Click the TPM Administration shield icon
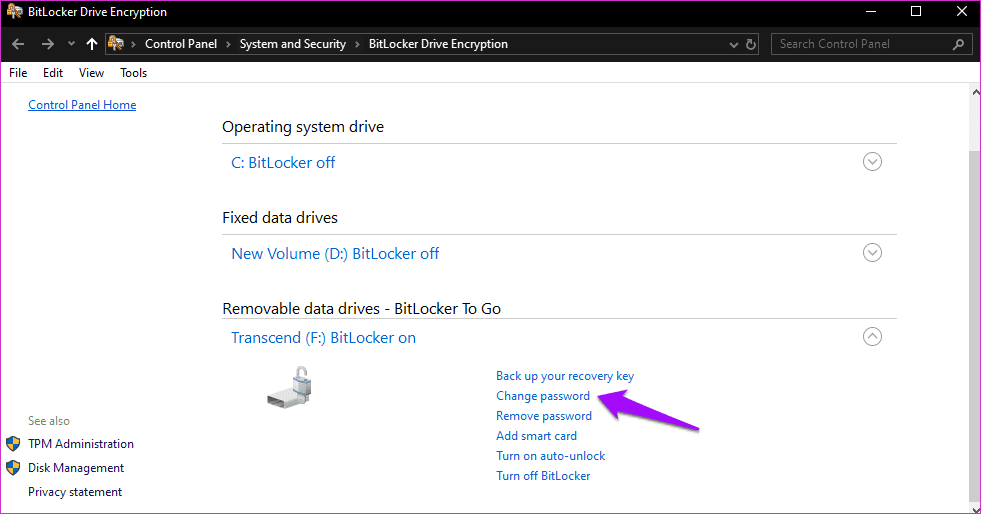Image resolution: width=981 pixels, height=514 pixels. tap(13, 444)
